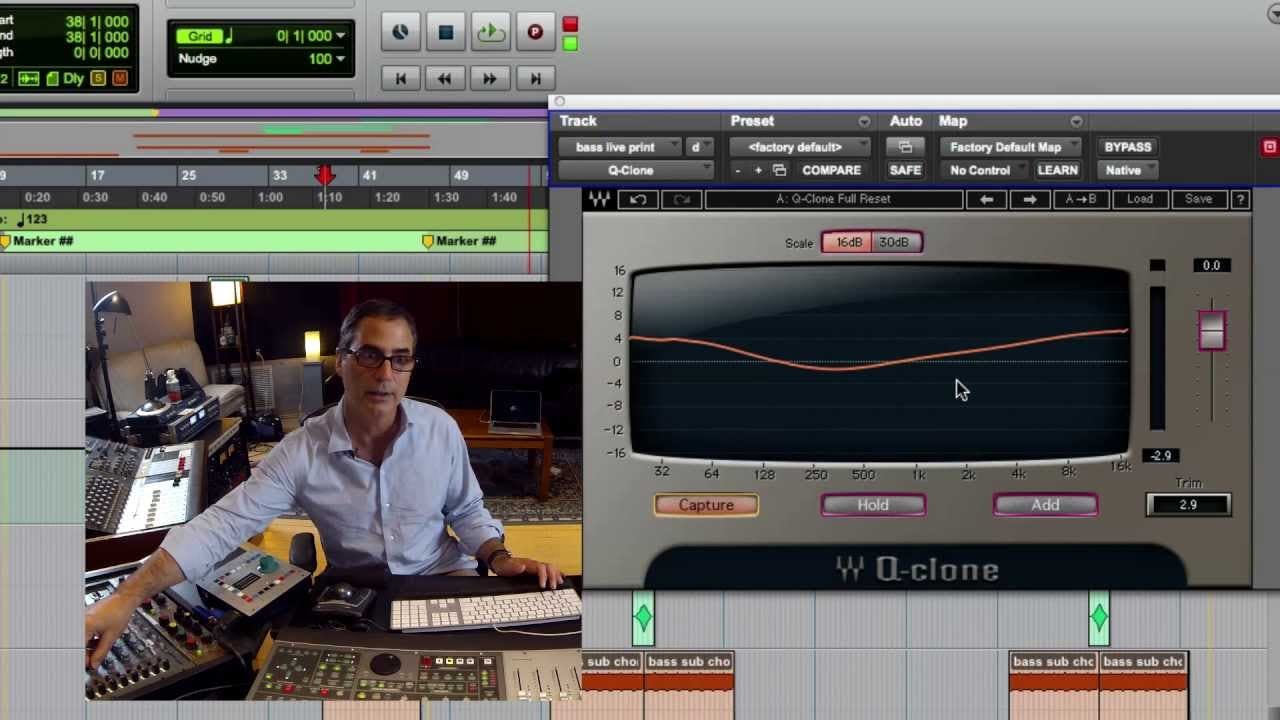
Task: Toggle automation SAFE mode
Action: [905, 170]
